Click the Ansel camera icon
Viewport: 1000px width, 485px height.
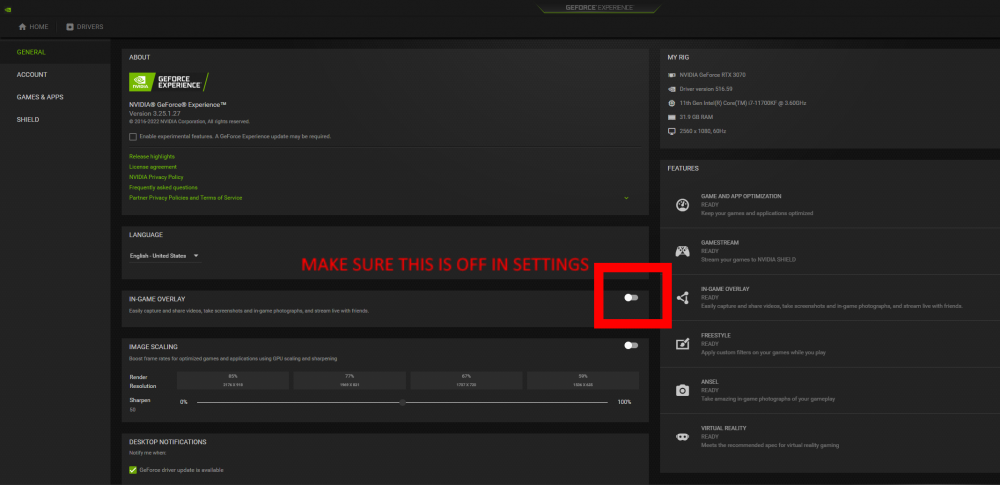[x=682, y=390]
